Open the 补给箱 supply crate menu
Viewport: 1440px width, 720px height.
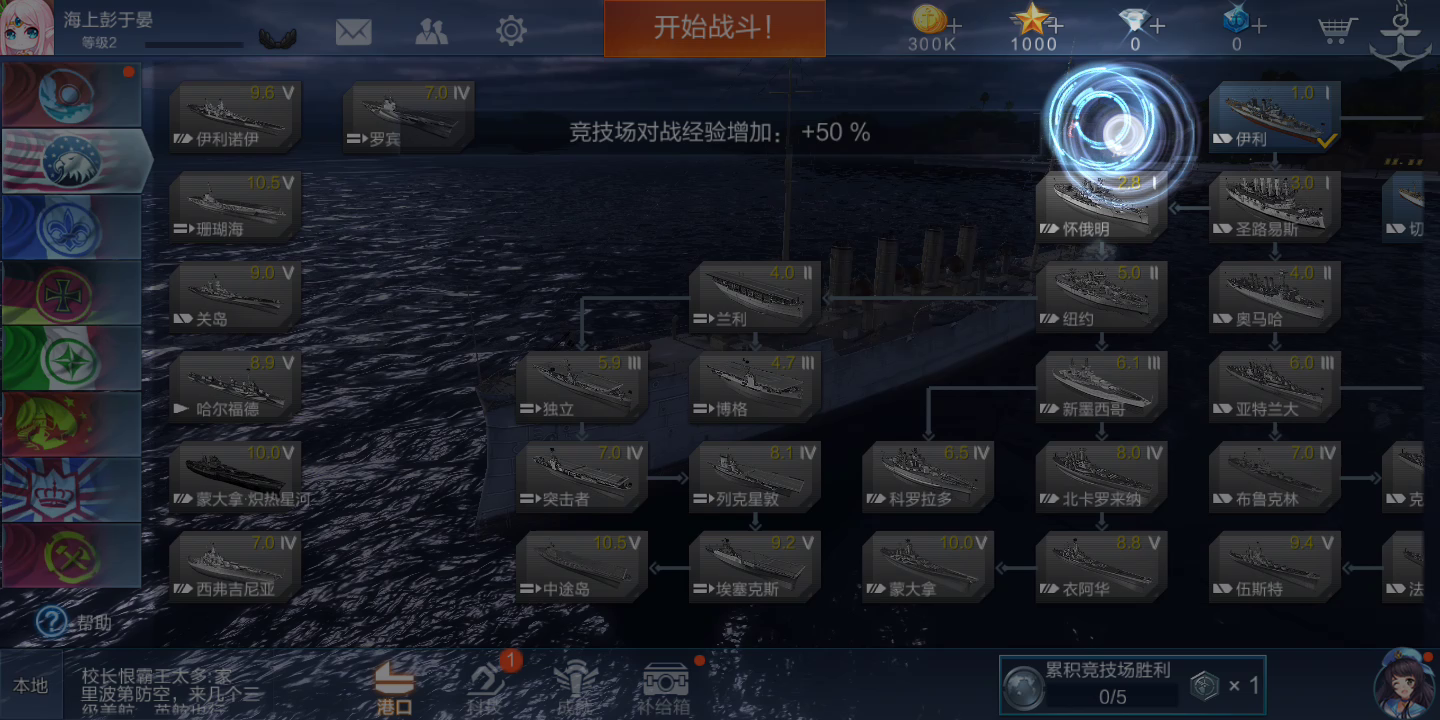pyautogui.click(x=665, y=688)
